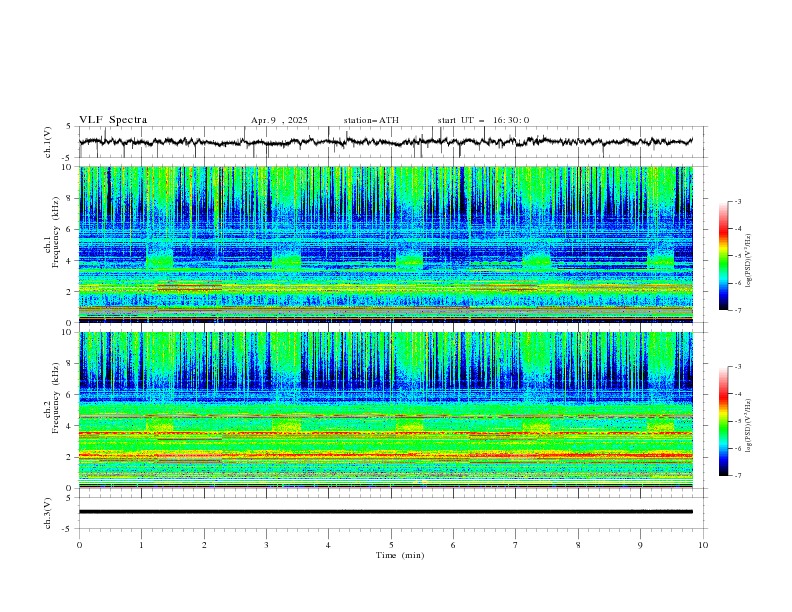Click the "ch.3(V)" axis label
This screenshot has height=612, width=792.
48,513
